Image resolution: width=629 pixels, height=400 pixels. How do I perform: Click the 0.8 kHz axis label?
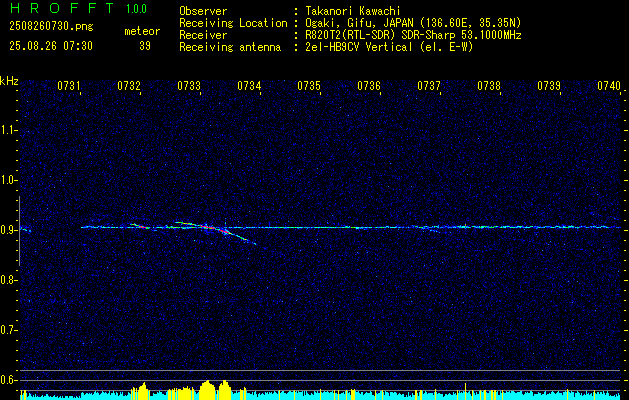tap(8, 280)
